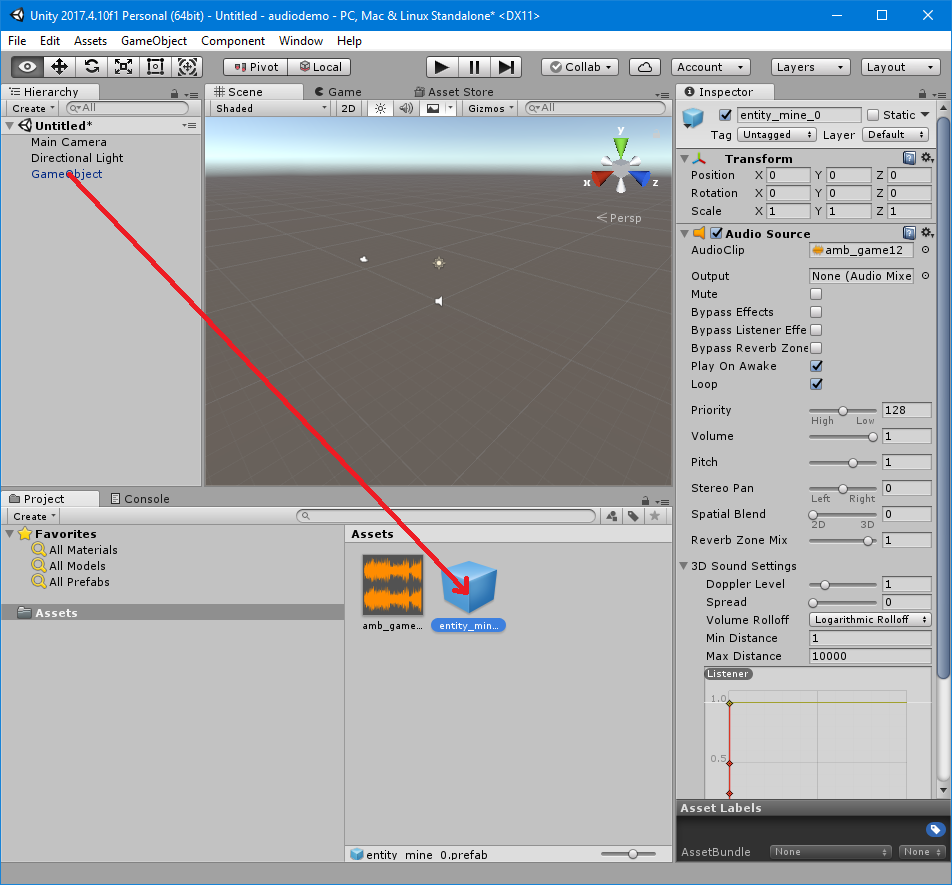Open Transform component gear settings

(927, 158)
